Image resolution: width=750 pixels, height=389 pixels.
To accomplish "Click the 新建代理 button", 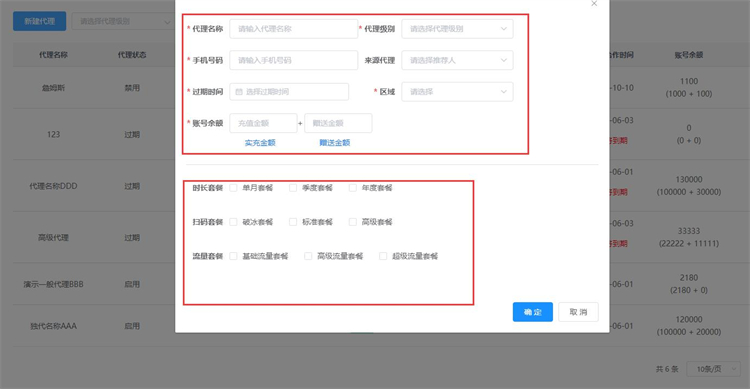I will tap(40, 22).
